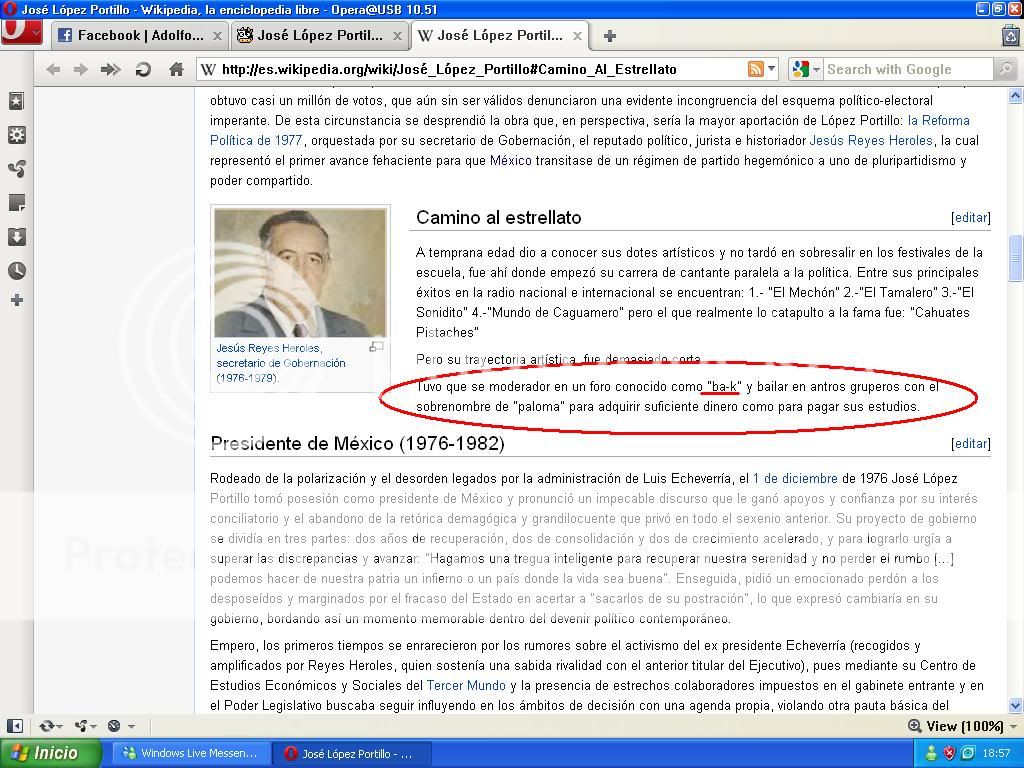This screenshot has height=768, width=1024.
Task: Open the 'la Reforma Política de 1977' link
Action: point(938,120)
